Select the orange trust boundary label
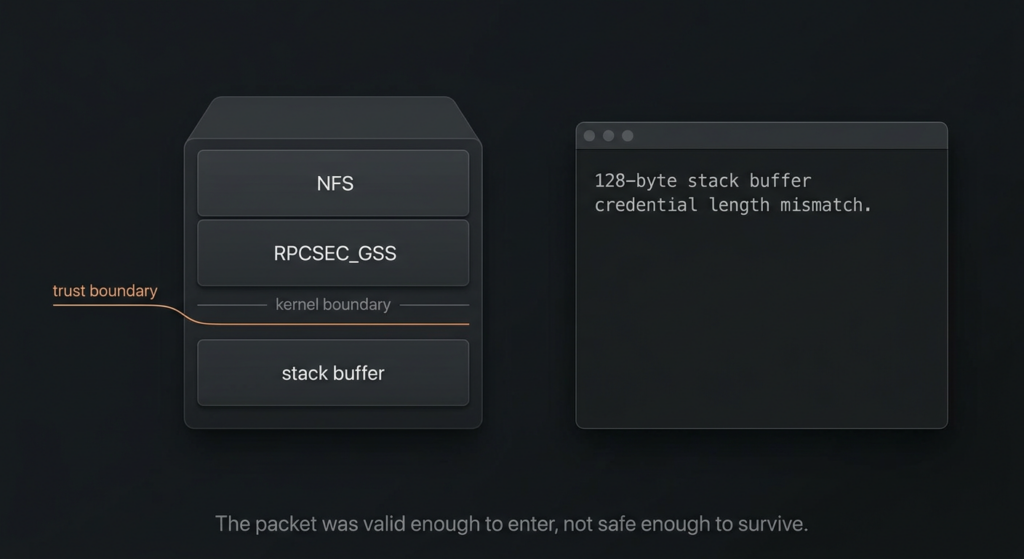 tap(105, 291)
